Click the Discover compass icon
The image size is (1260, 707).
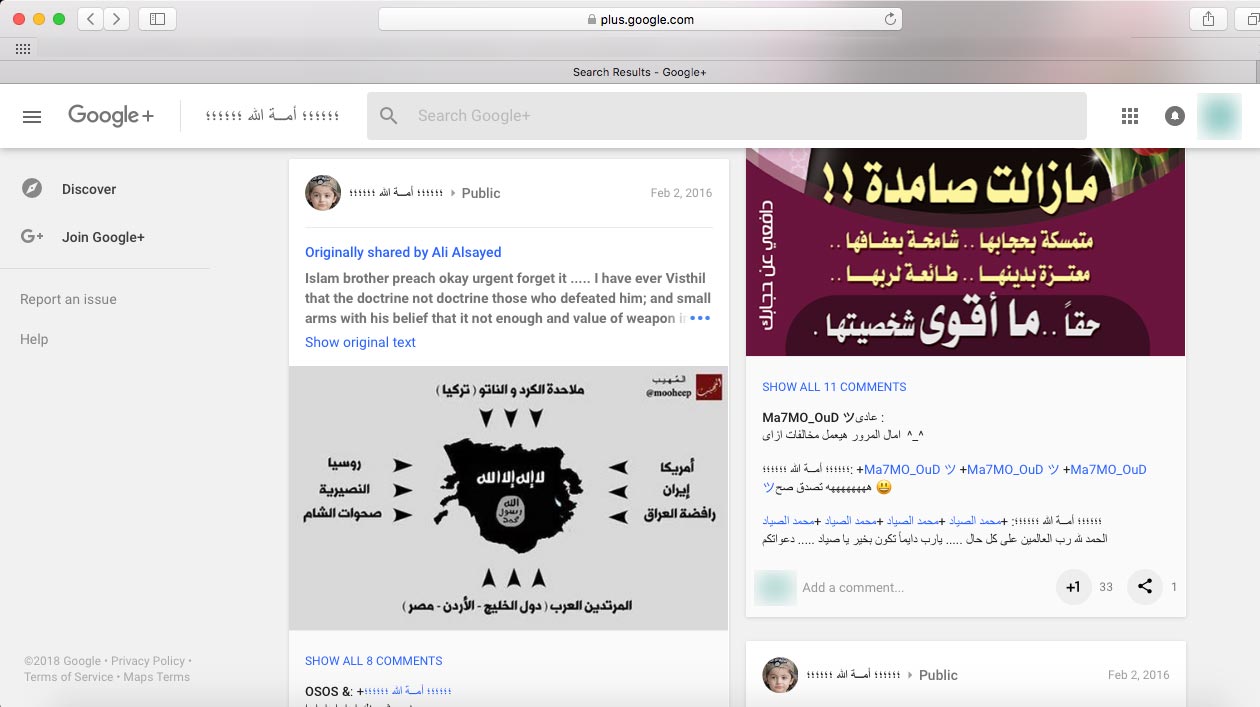32,189
